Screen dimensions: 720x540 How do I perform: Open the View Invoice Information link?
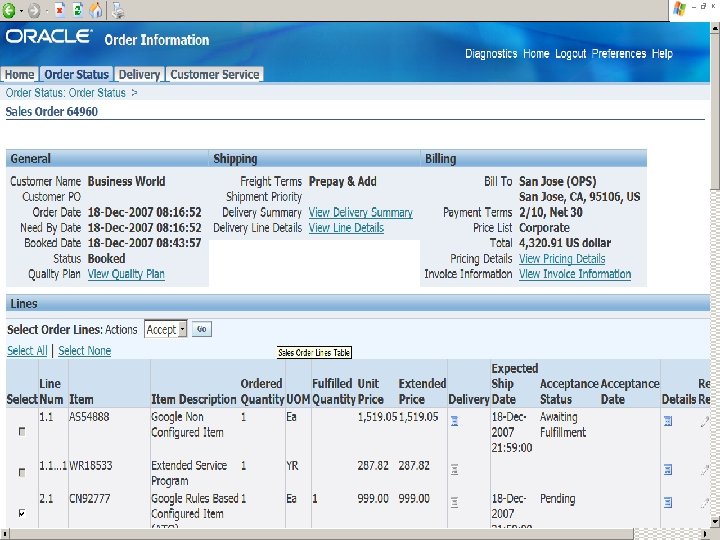[x=575, y=274]
